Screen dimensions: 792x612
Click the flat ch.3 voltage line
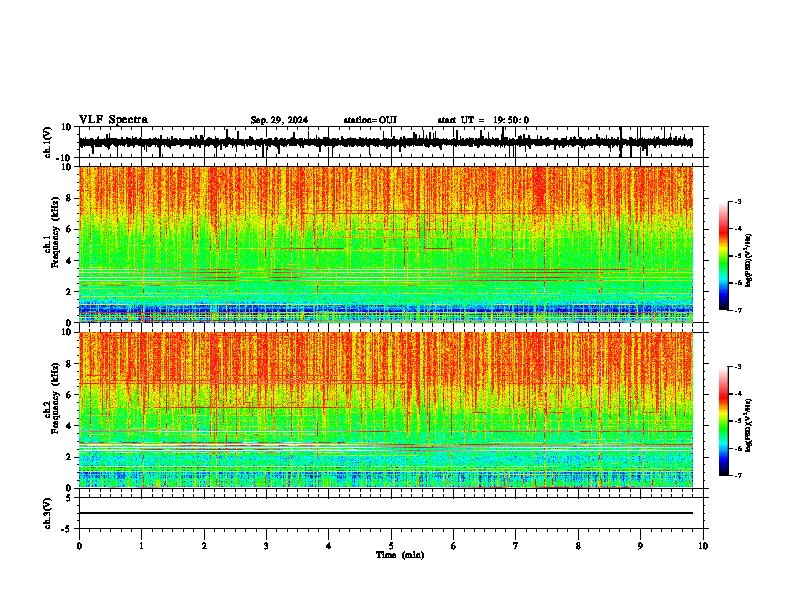click(x=386, y=513)
